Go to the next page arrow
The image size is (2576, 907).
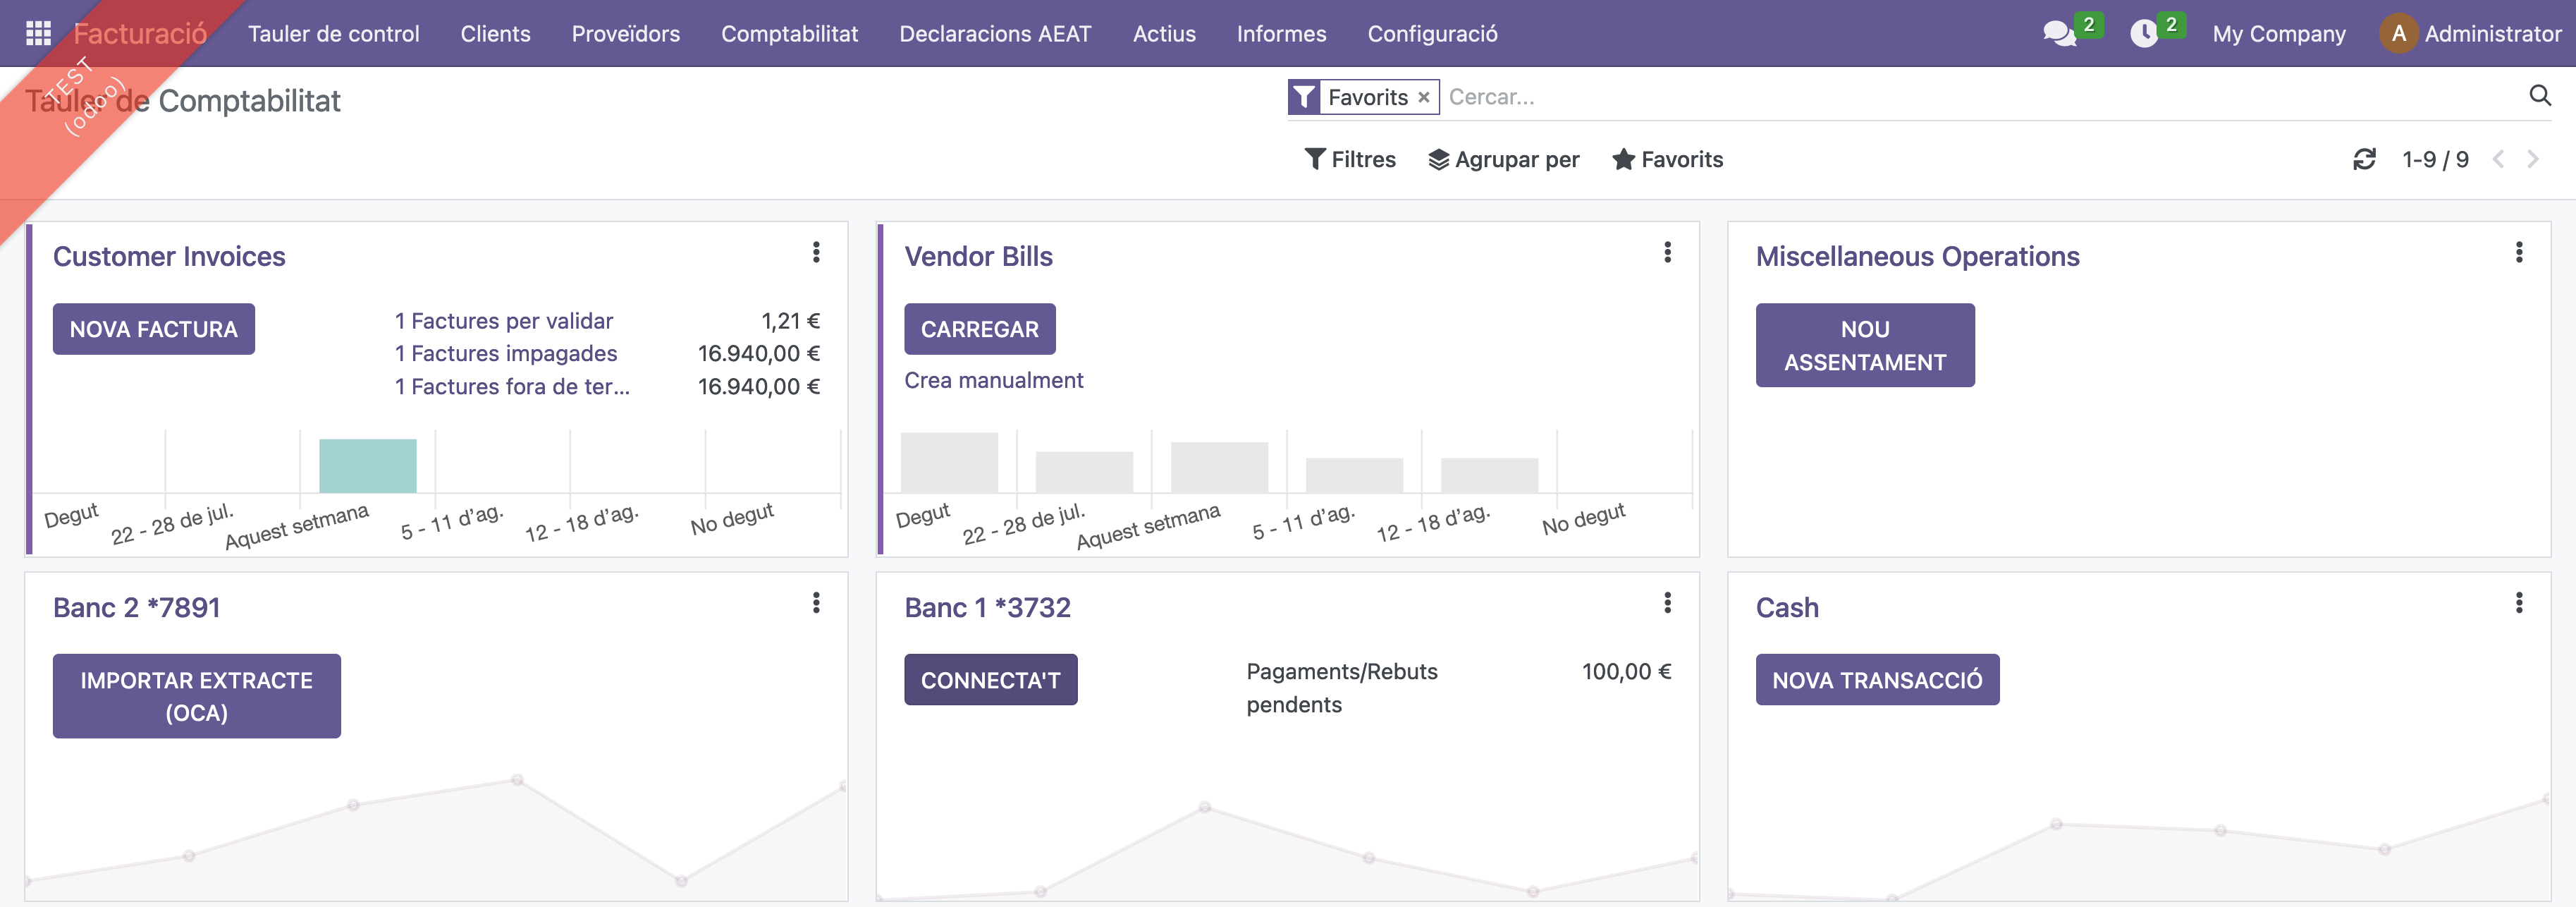(2533, 159)
